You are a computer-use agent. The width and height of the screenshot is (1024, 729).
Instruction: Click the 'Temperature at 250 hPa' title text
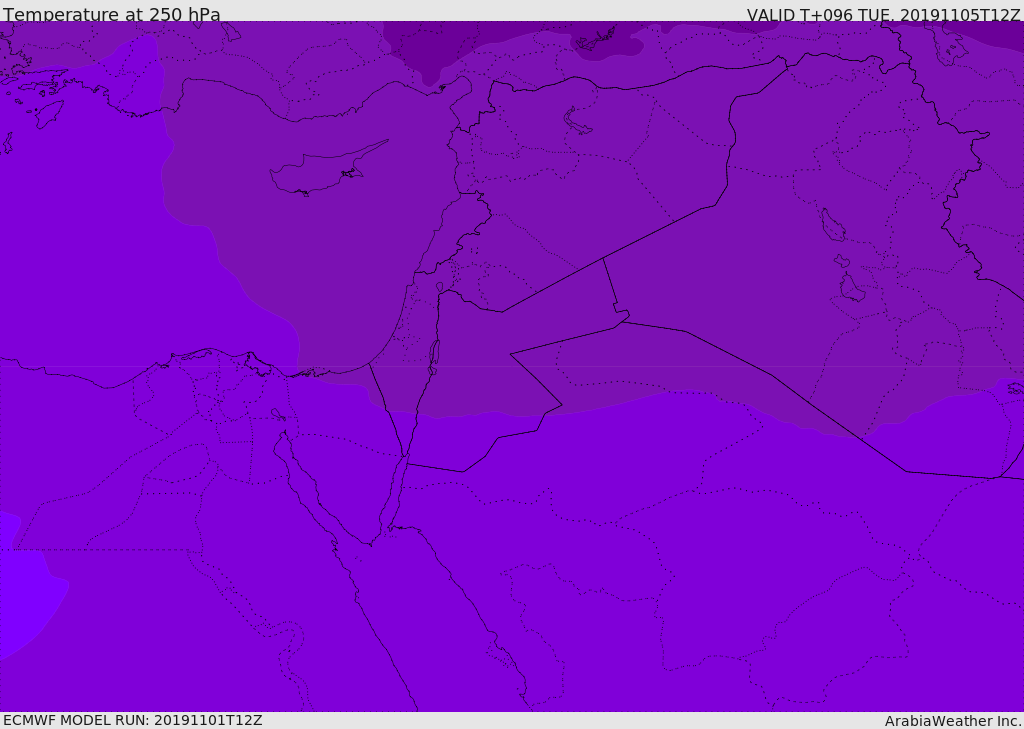(112, 14)
